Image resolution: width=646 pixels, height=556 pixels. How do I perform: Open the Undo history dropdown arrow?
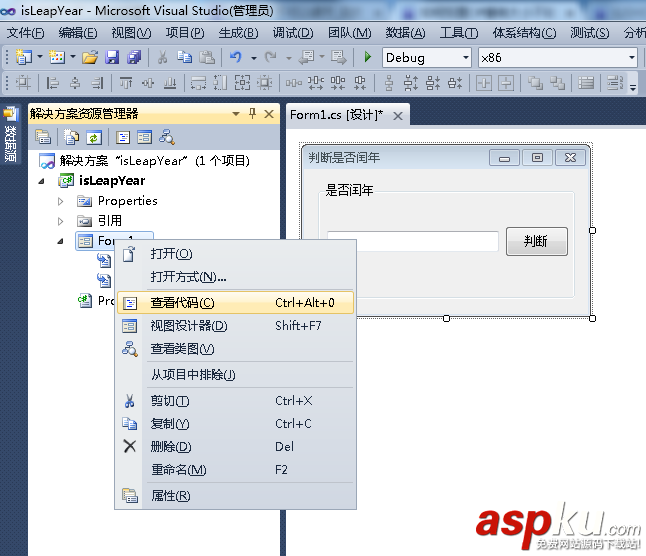[254, 58]
